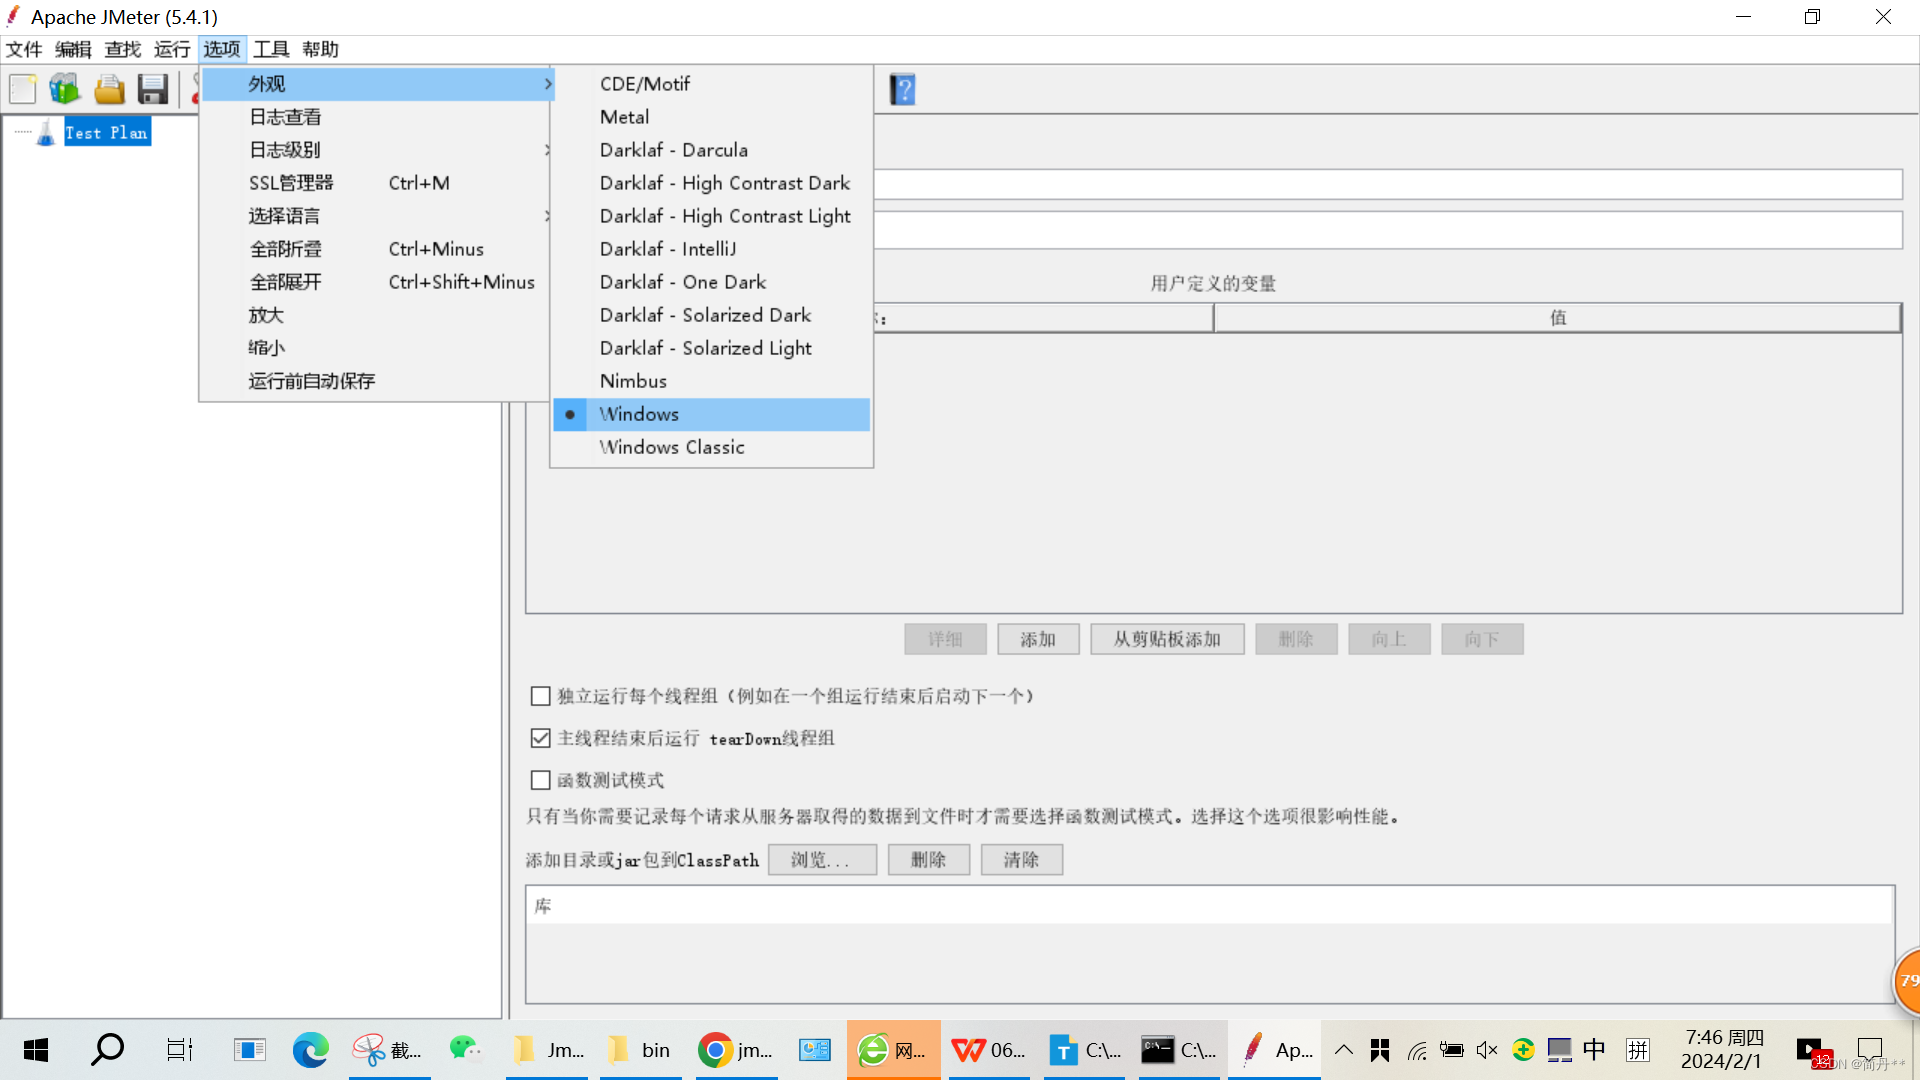Click the muted volume tray icon
This screenshot has height=1080, width=1920.
(1487, 1050)
